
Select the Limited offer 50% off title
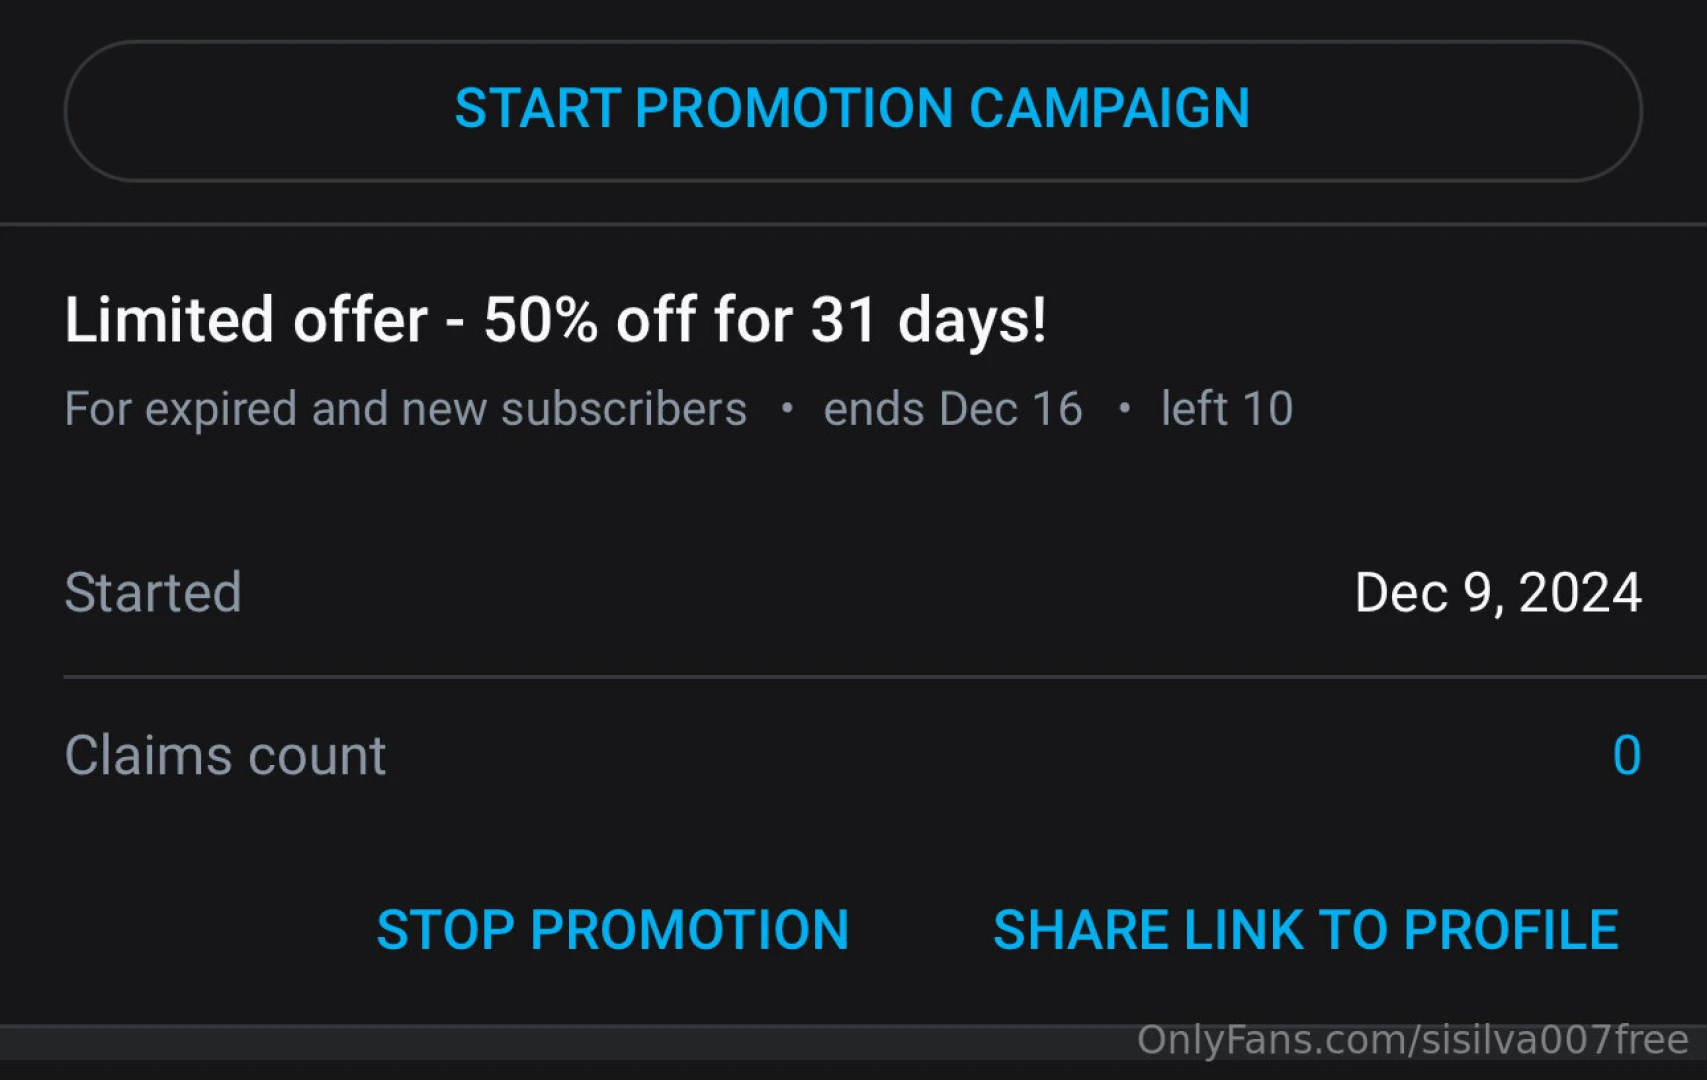coord(556,318)
